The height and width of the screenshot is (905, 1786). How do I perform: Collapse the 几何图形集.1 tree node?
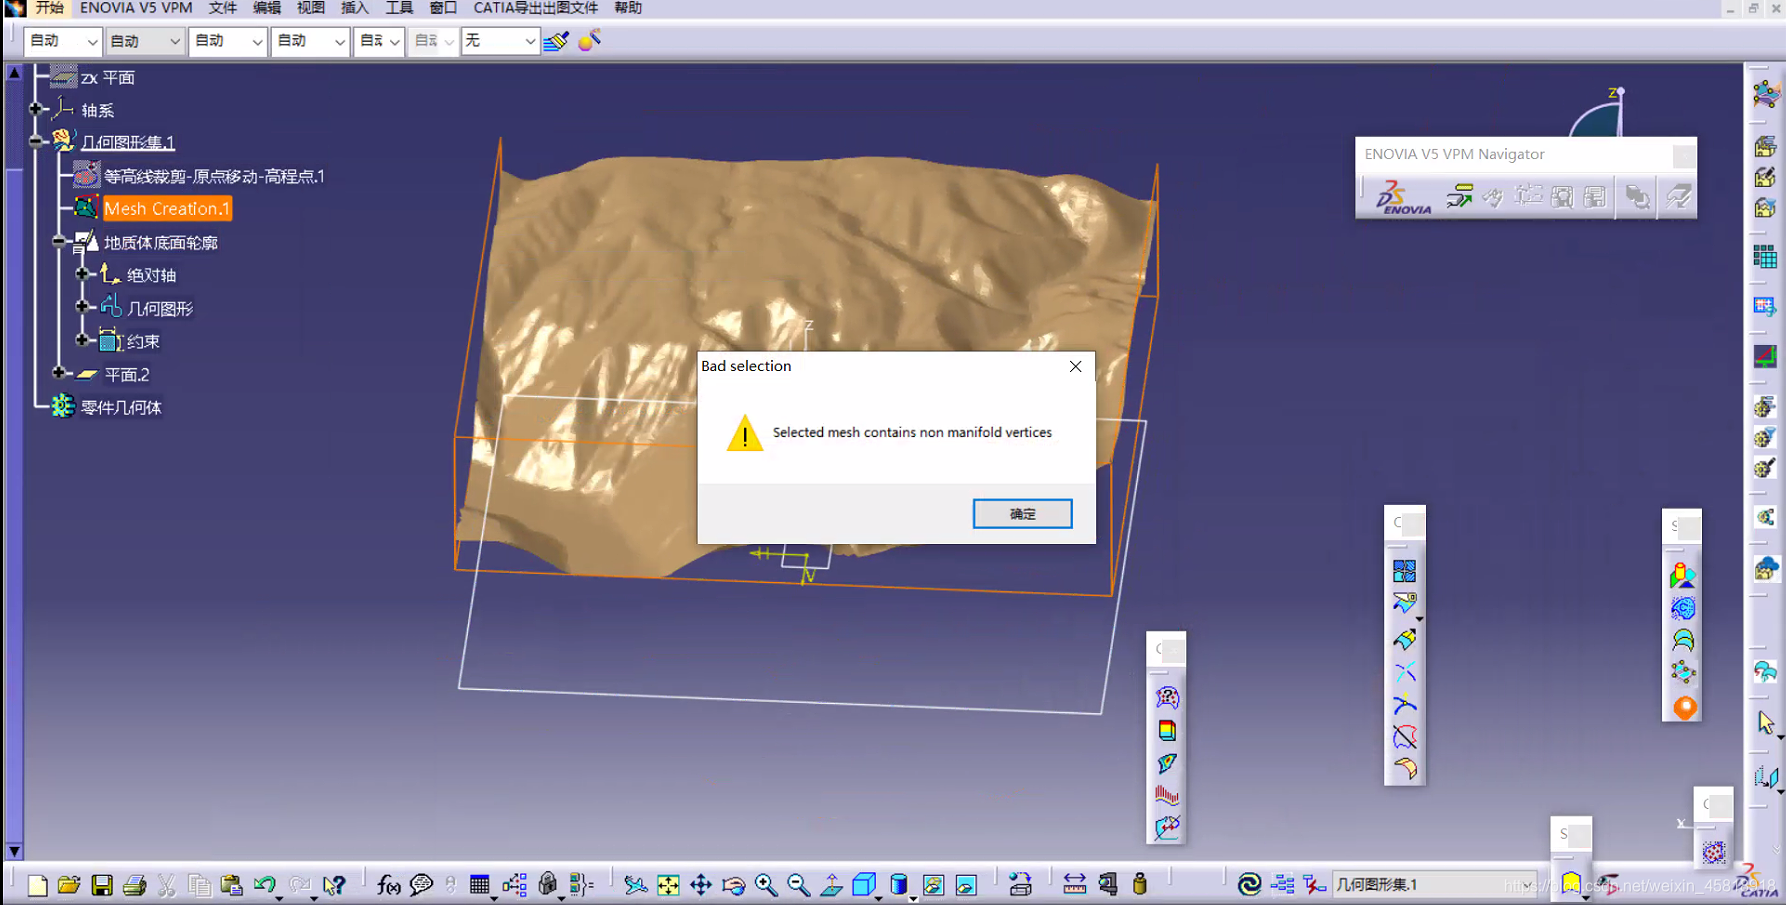(x=36, y=142)
